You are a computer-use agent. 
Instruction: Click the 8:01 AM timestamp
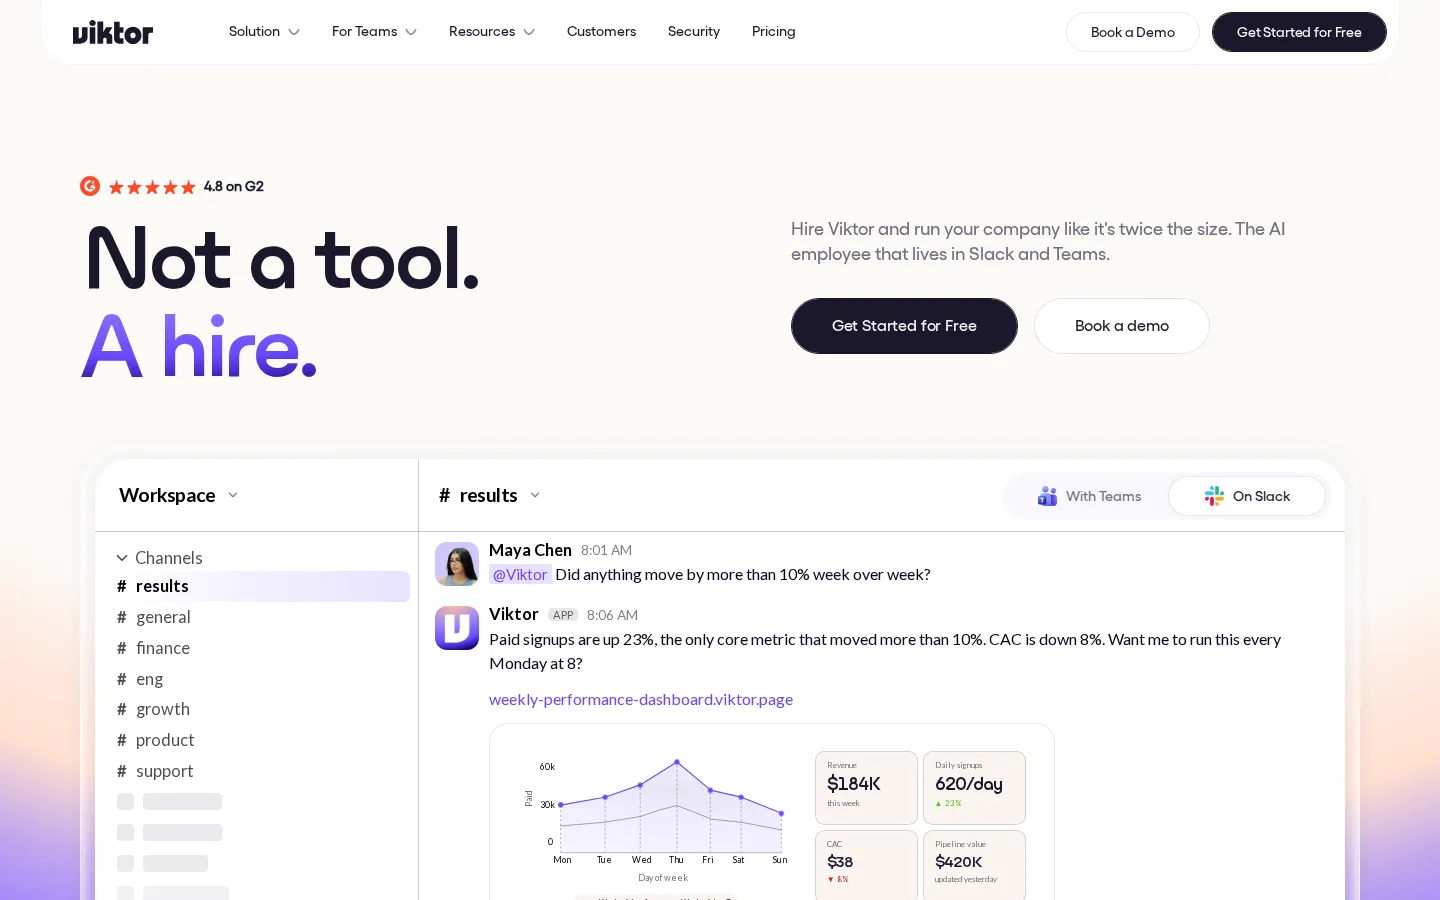click(606, 550)
